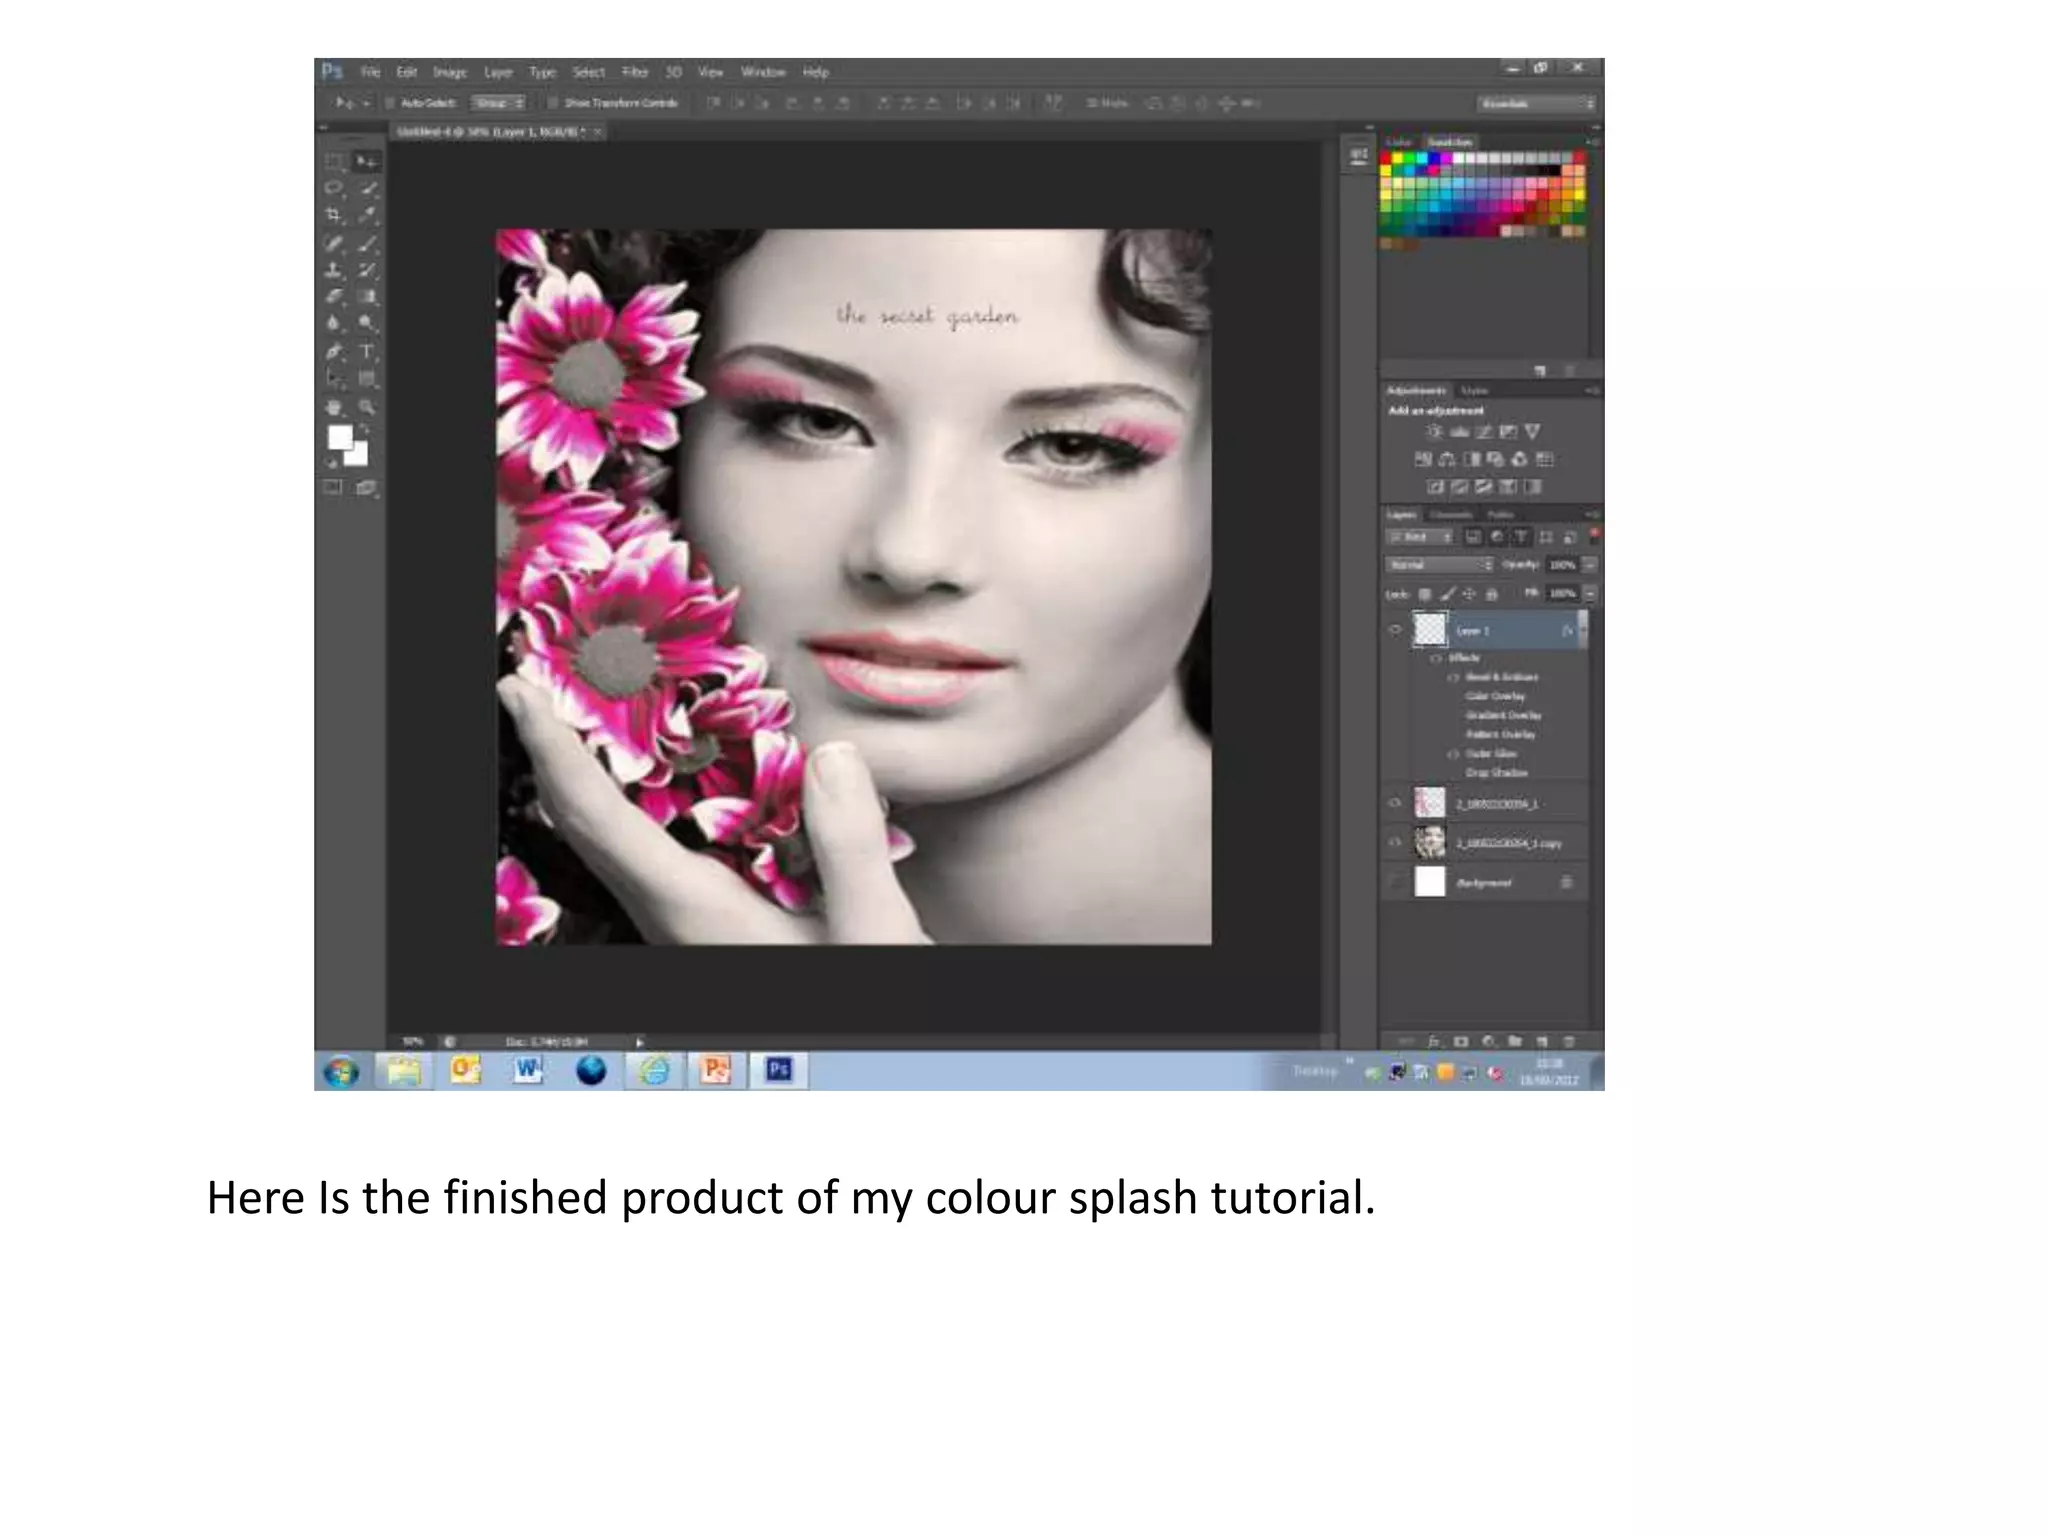Select the Quick Selection tool
The image size is (2048, 1536).
pos(367,189)
